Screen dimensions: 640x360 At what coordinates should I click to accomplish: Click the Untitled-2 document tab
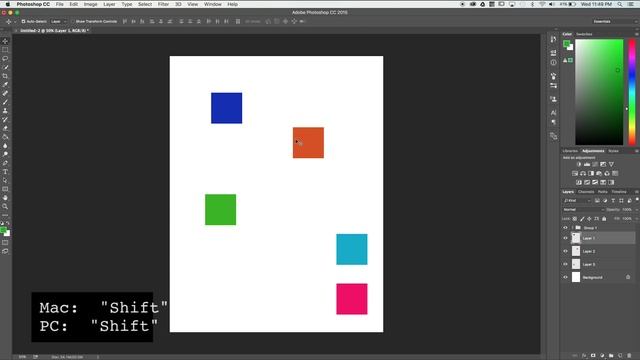tap(54, 31)
